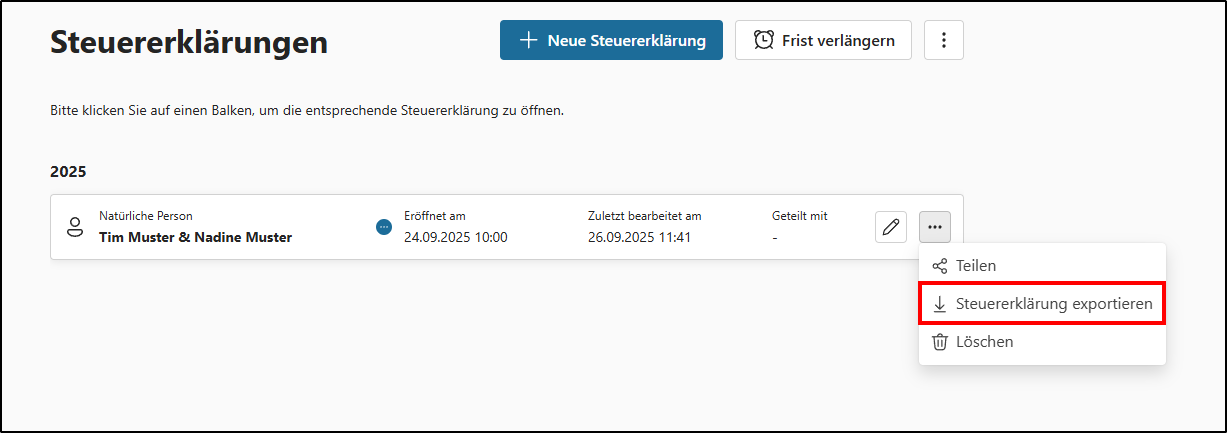The width and height of the screenshot is (1227, 433).
Task: Click the blue status indicator icon
Action: (384, 227)
